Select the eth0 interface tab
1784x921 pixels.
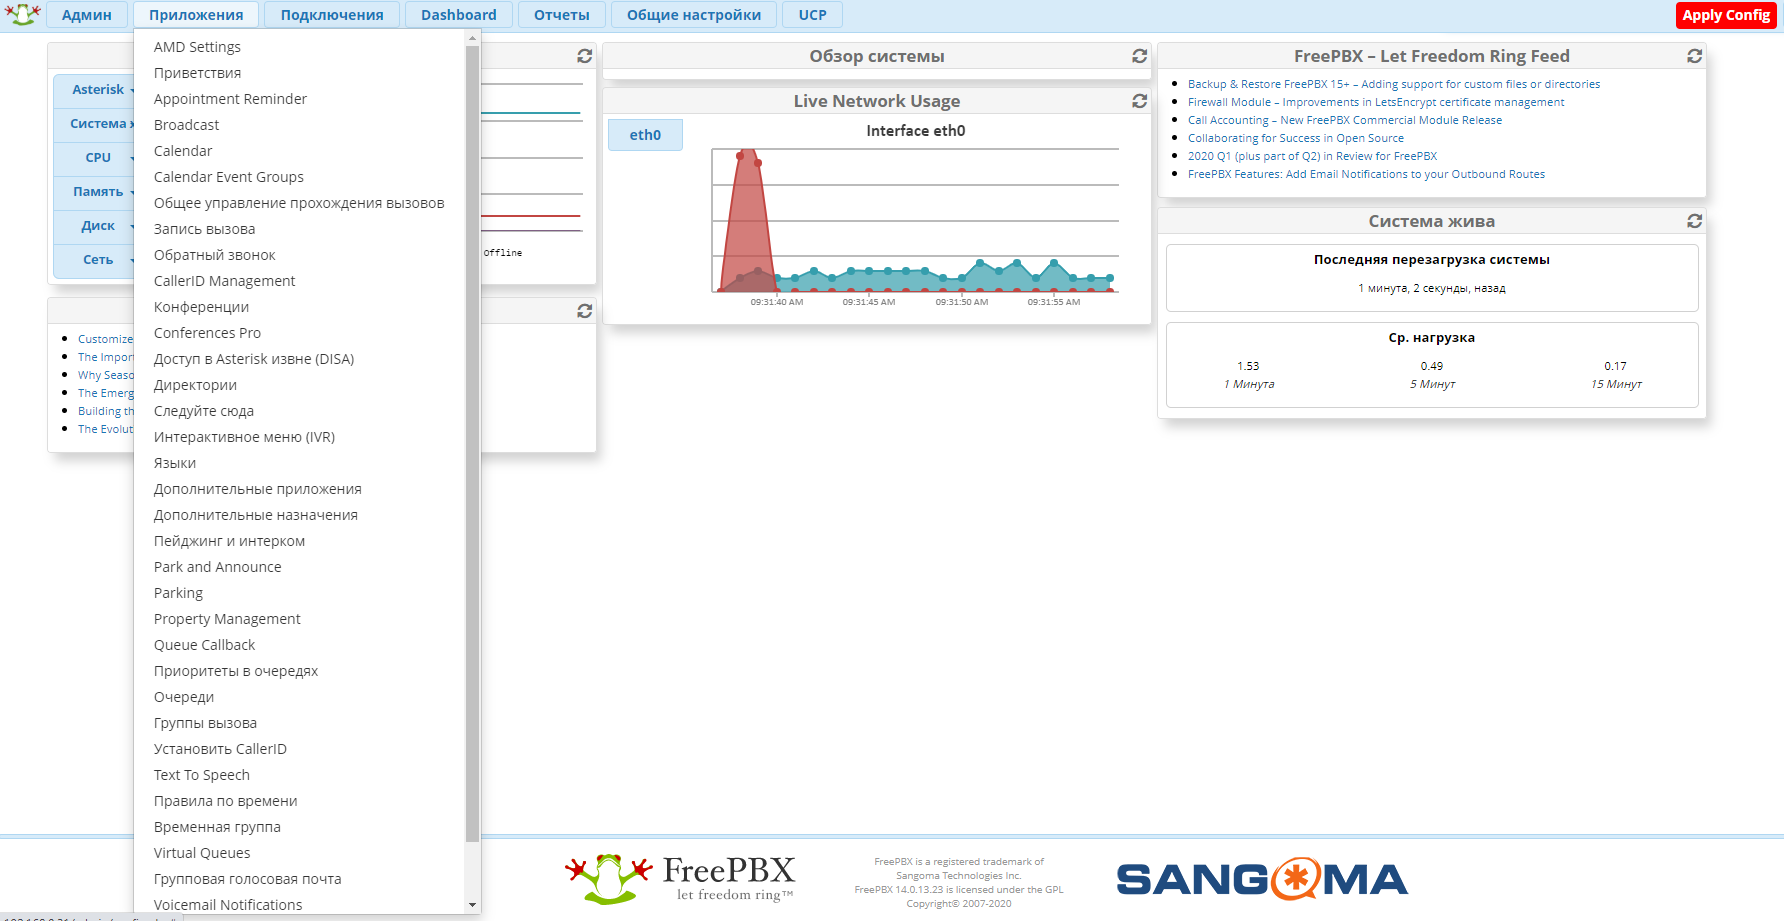pyautogui.click(x=645, y=135)
